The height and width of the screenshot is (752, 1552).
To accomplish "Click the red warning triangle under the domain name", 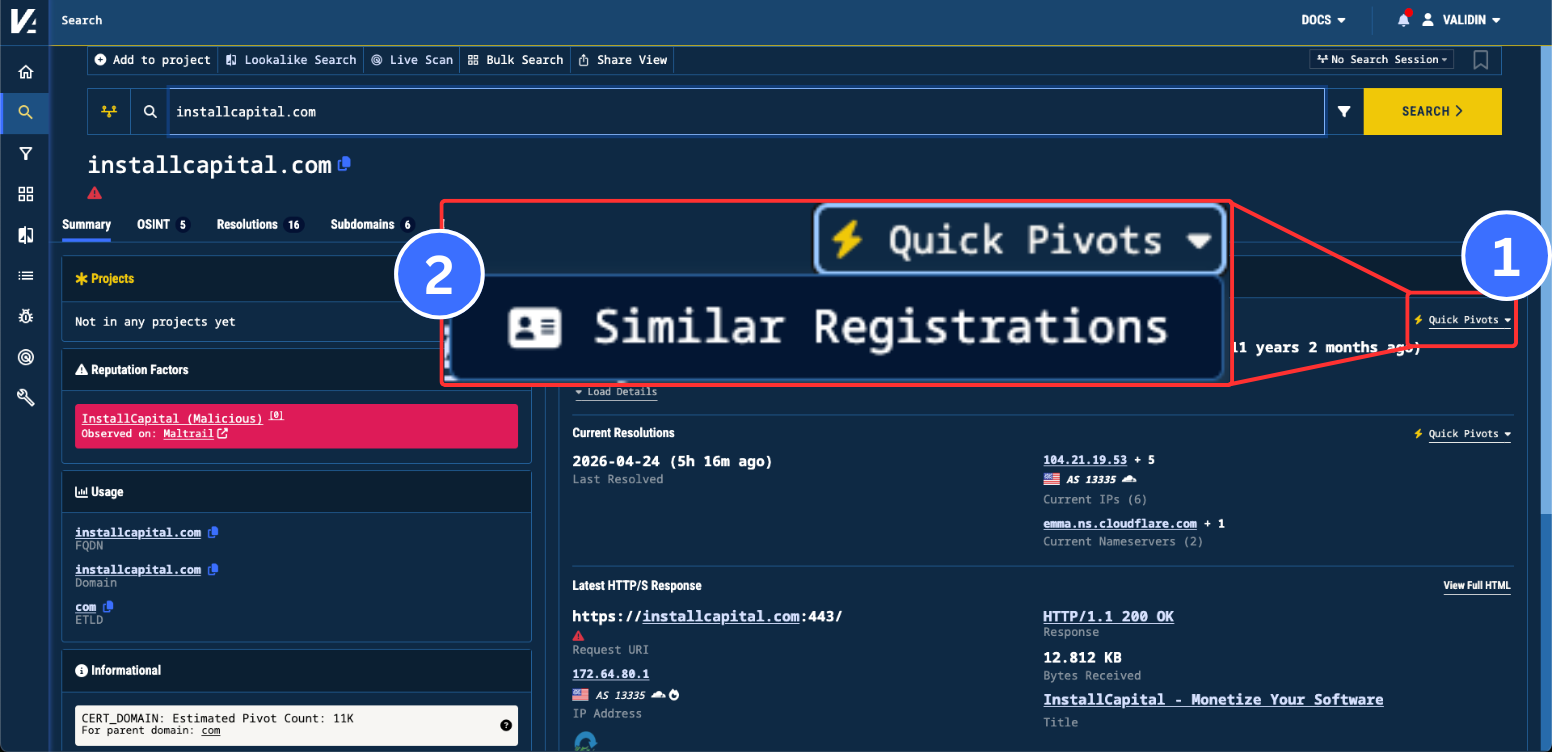I will [x=94, y=193].
